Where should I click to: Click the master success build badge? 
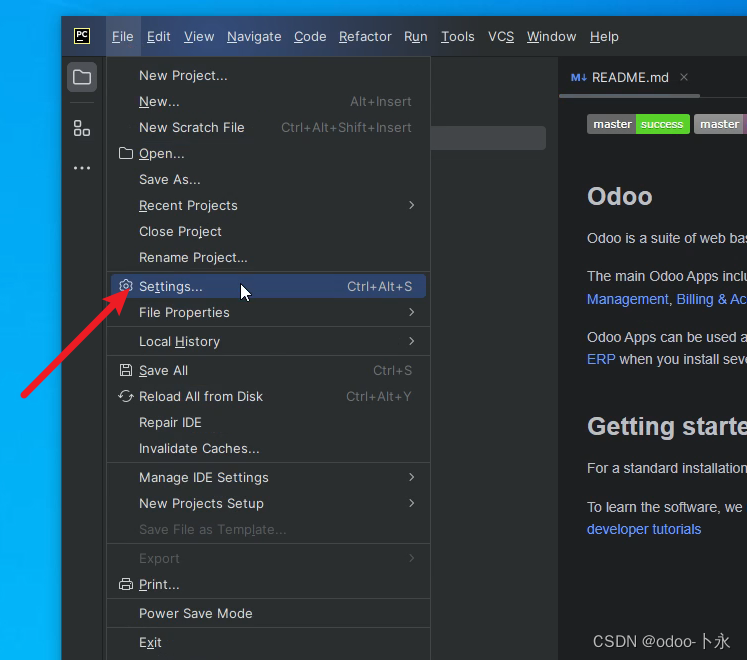(638, 124)
